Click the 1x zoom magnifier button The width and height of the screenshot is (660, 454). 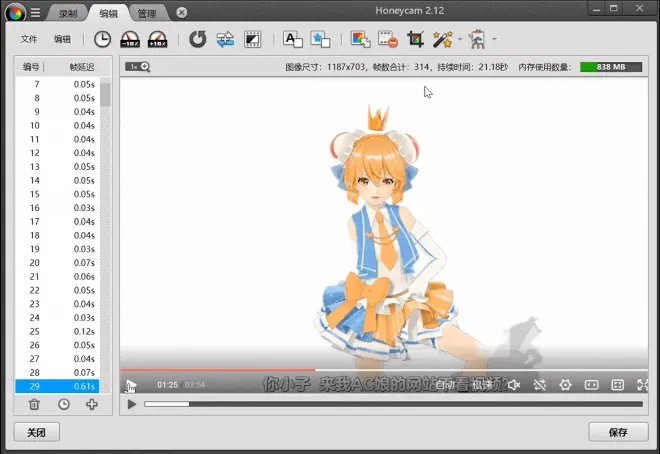[x=138, y=66]
